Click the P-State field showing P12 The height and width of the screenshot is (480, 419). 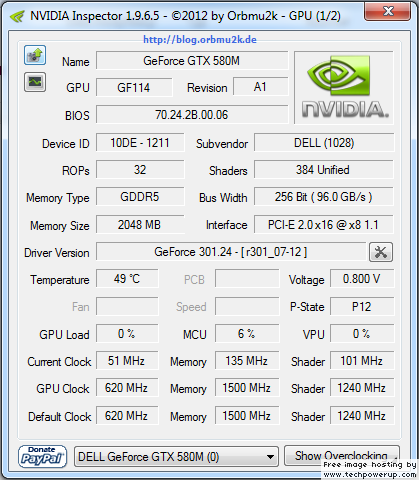tap(362, 307)
